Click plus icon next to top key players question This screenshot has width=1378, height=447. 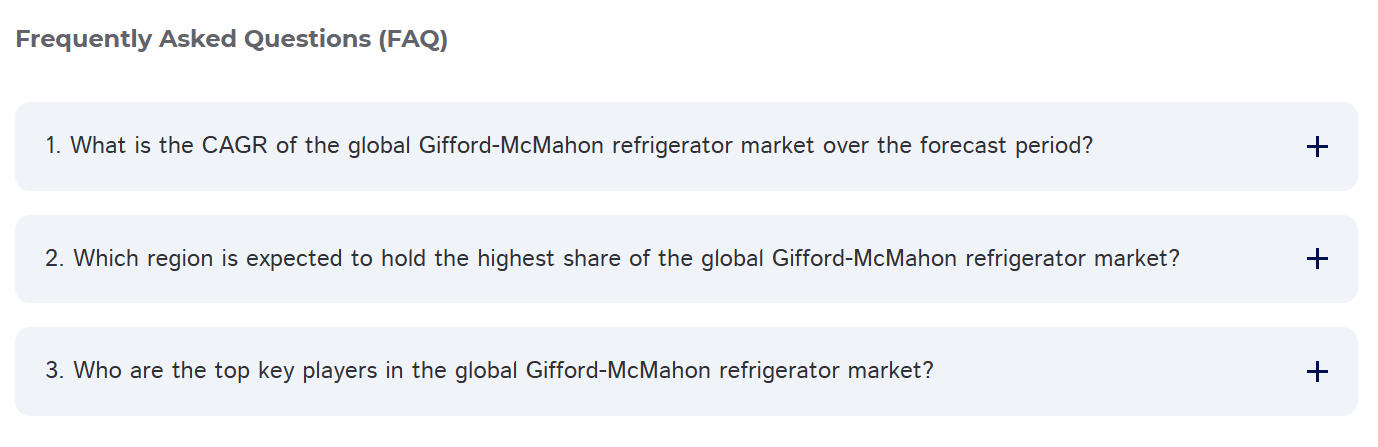tap(1317, 372)
